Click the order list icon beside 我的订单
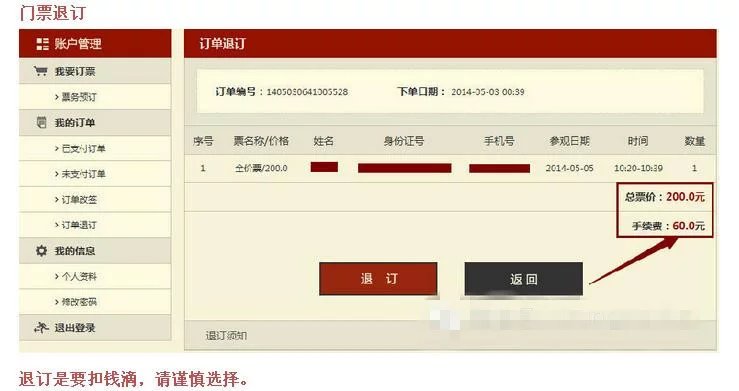The image size is (739, 391). [x=41, y=122]
